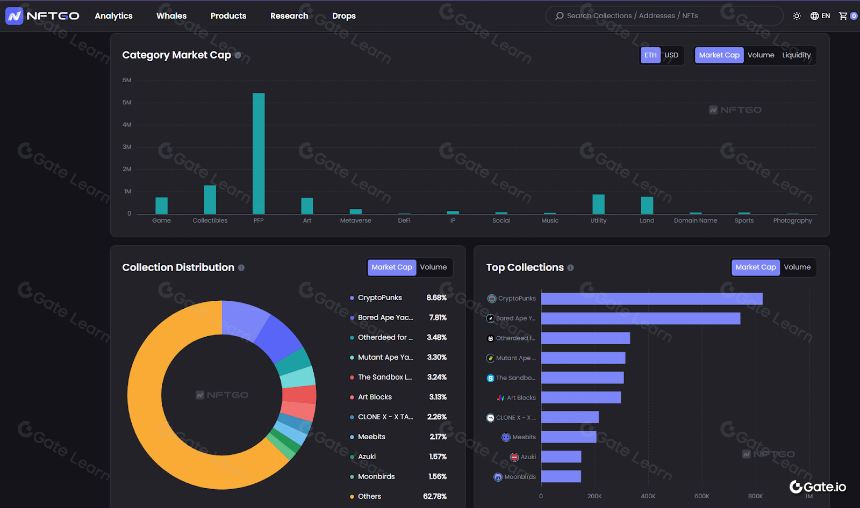Click Bored Ape icon in Top Collections
This screenshot has width=860, height=508.
(490, 318)
